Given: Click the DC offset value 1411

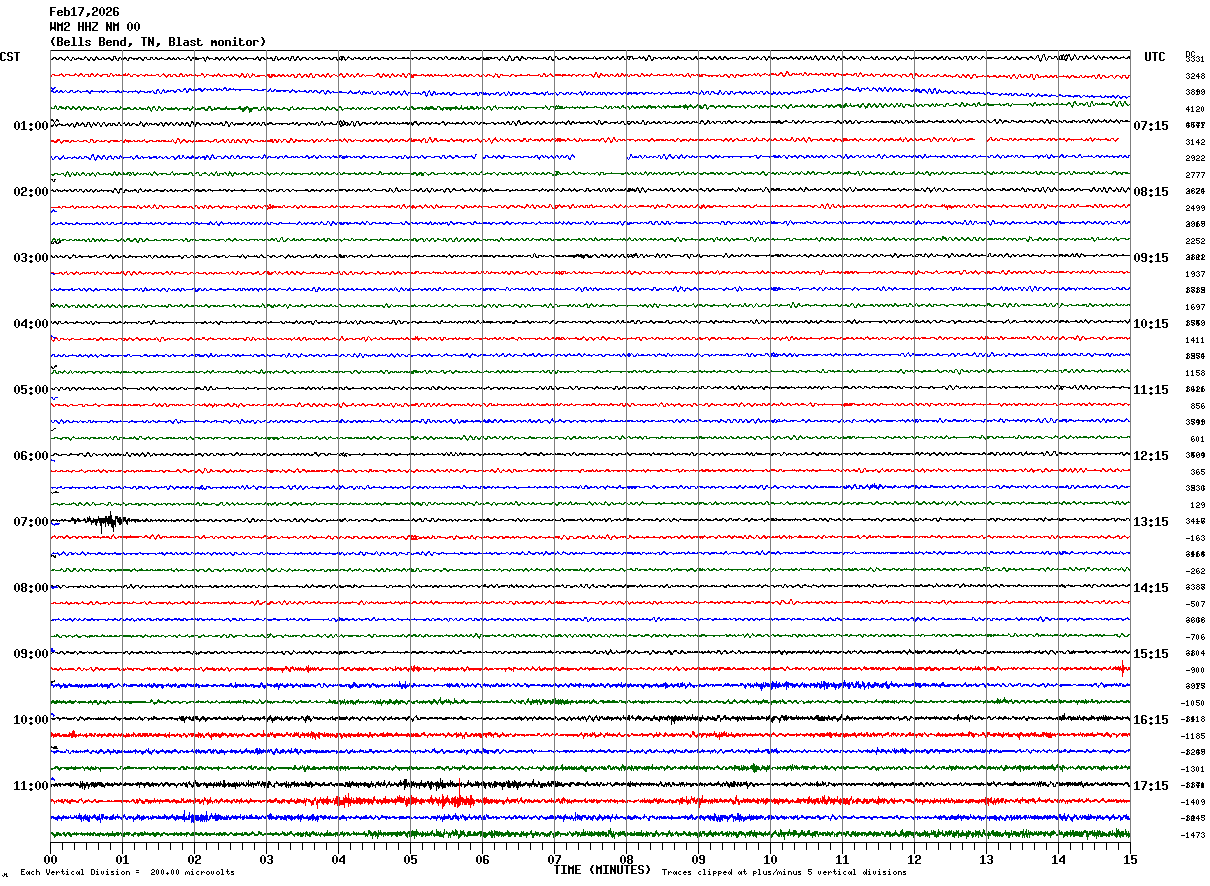Looking at the screenshot, I should 1195,340.
